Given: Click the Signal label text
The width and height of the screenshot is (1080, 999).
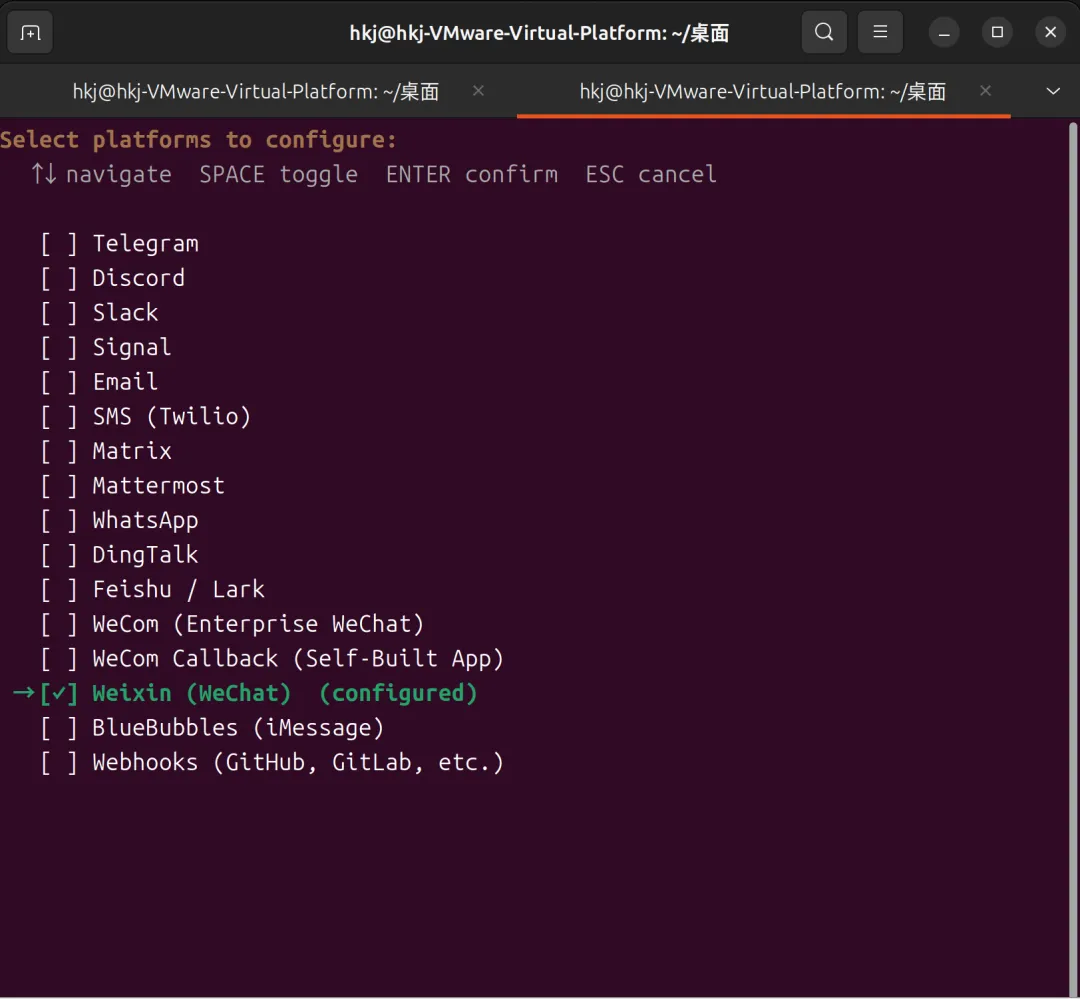Looking at the screenshot, I should (x=132, y=347).
